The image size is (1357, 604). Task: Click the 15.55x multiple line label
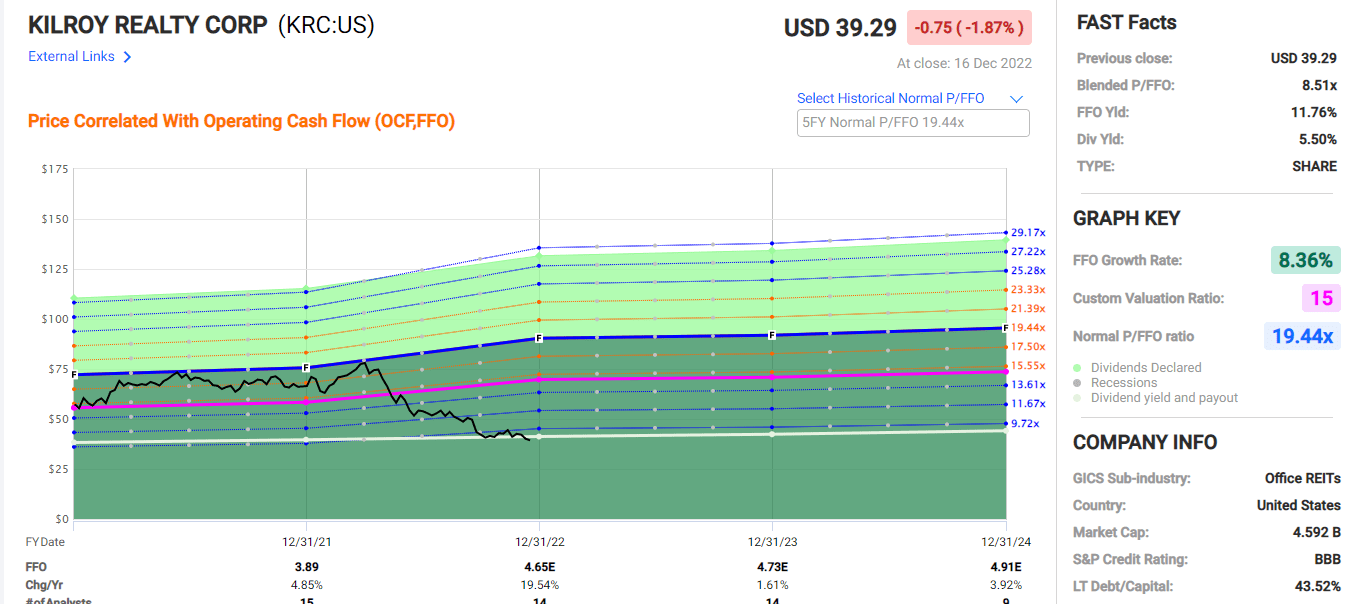(x=1028, y=366)
